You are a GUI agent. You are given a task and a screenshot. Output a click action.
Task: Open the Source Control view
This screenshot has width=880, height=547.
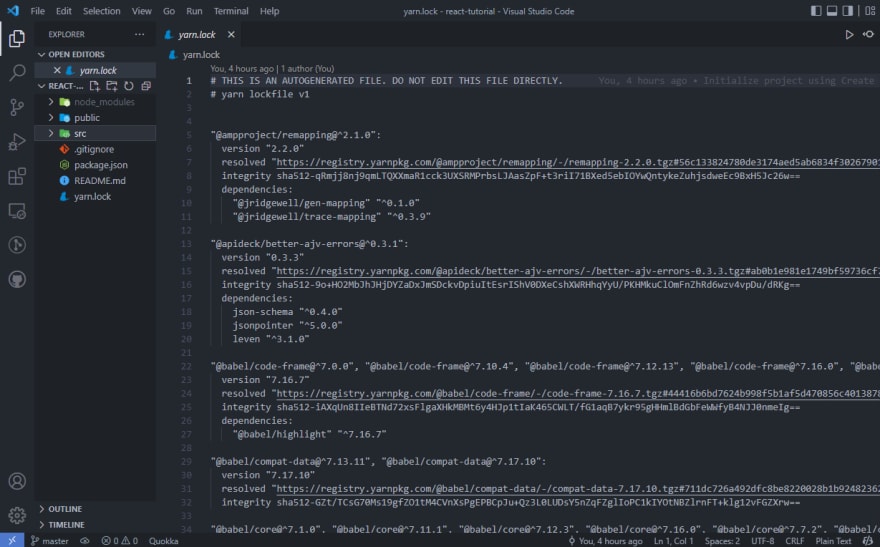point(17,107)
